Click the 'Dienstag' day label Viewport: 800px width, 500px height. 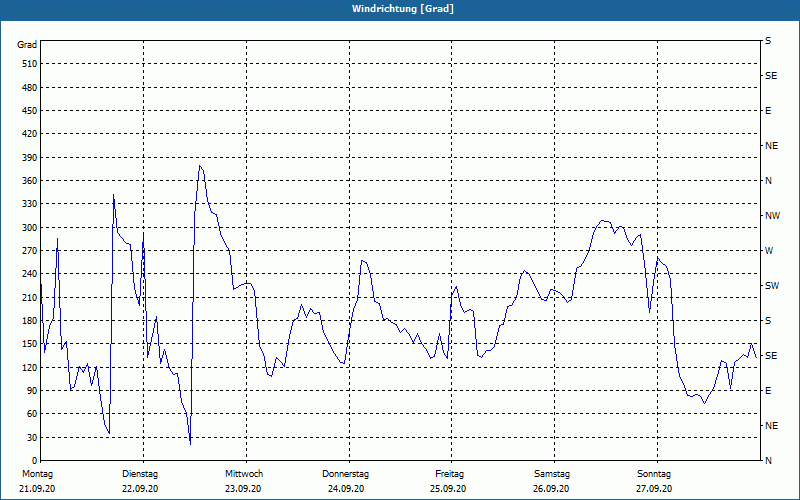140,474
